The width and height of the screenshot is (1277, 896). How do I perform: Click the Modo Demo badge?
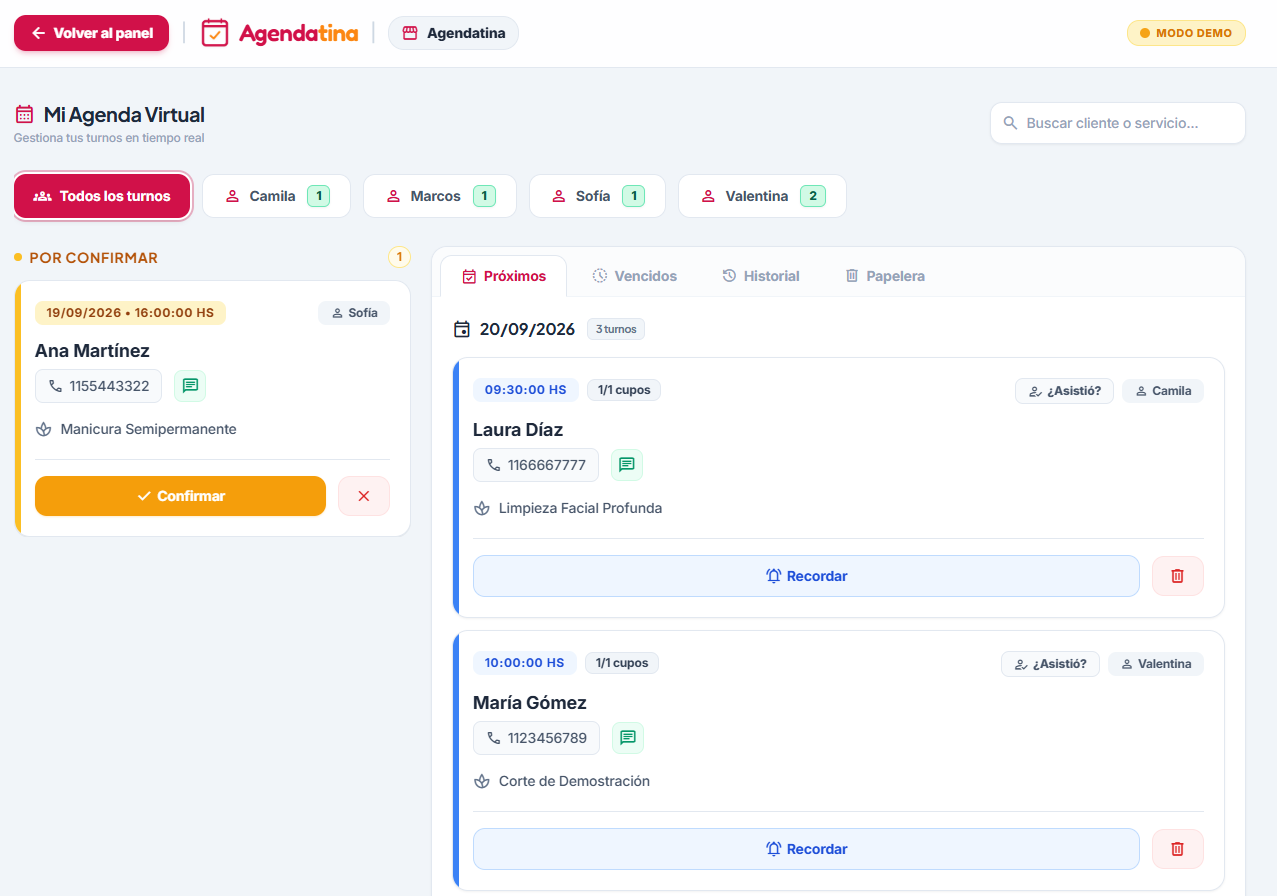coord(1186,33)
